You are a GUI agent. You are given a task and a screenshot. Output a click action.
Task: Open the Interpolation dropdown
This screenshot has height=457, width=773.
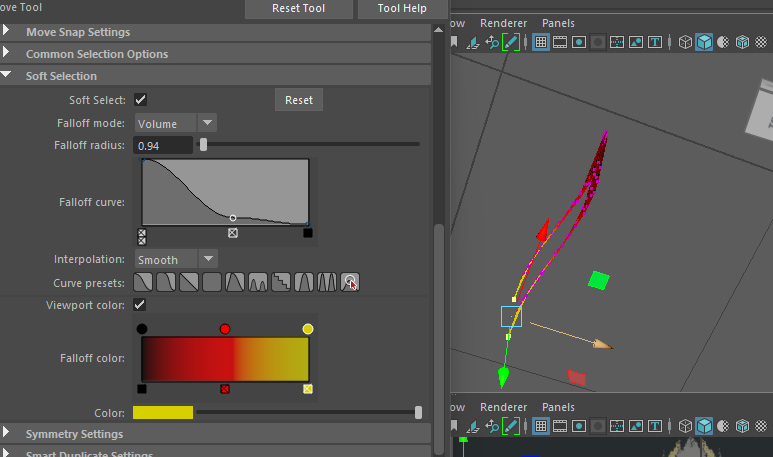click(x=176, y=259)
